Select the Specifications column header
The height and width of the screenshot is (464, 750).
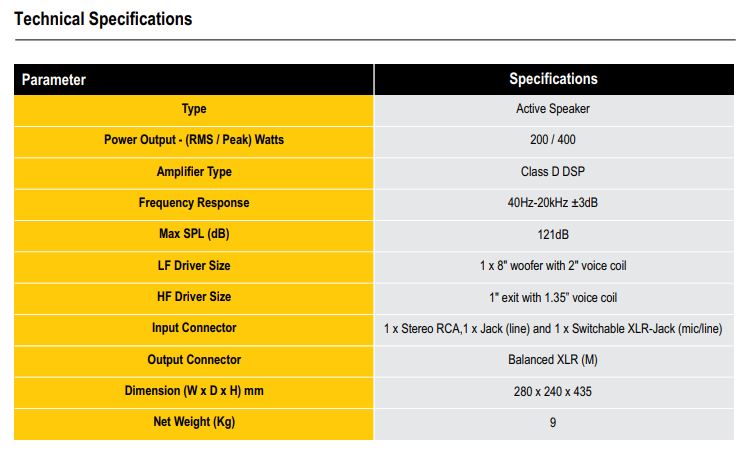pos(553,79)
